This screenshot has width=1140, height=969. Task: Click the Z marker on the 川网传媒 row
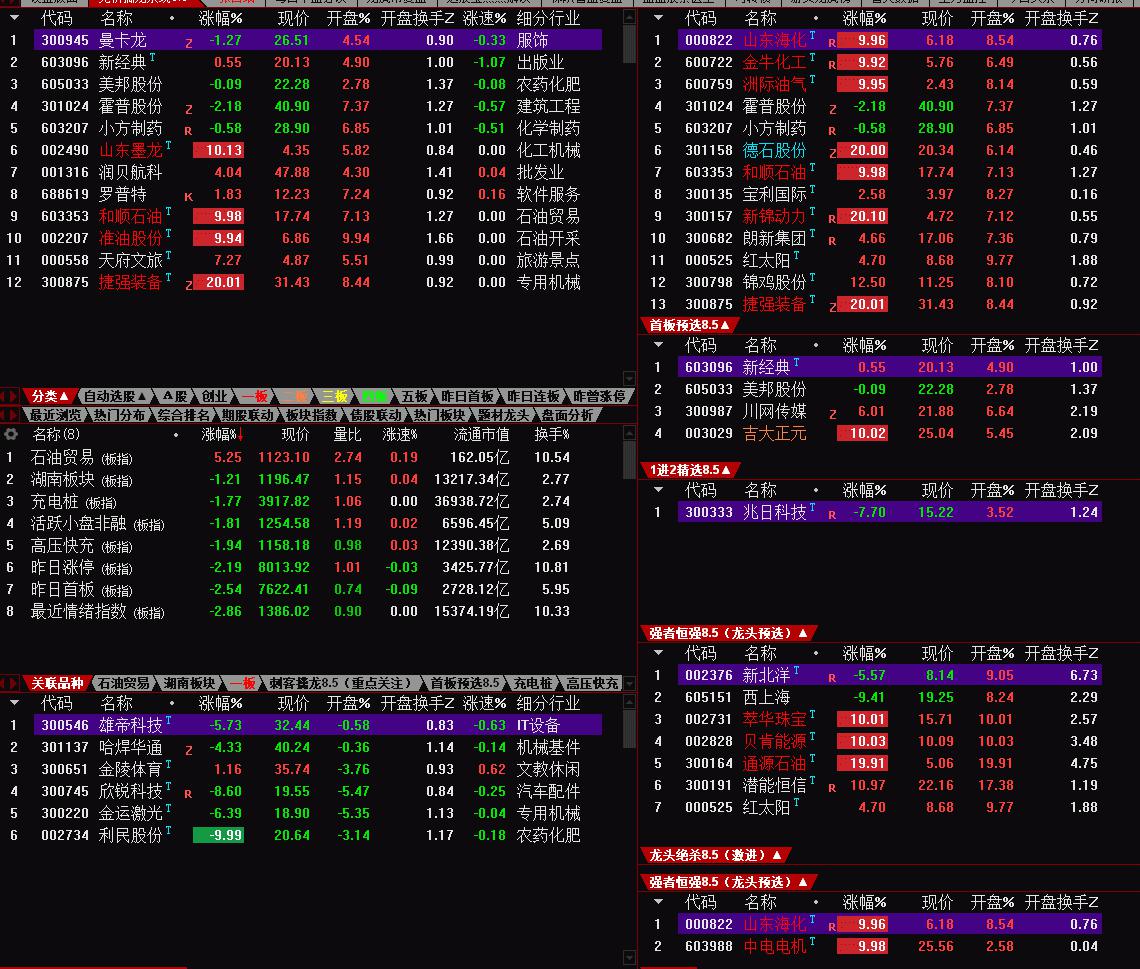pyautogui.click(x=832, y=414)
